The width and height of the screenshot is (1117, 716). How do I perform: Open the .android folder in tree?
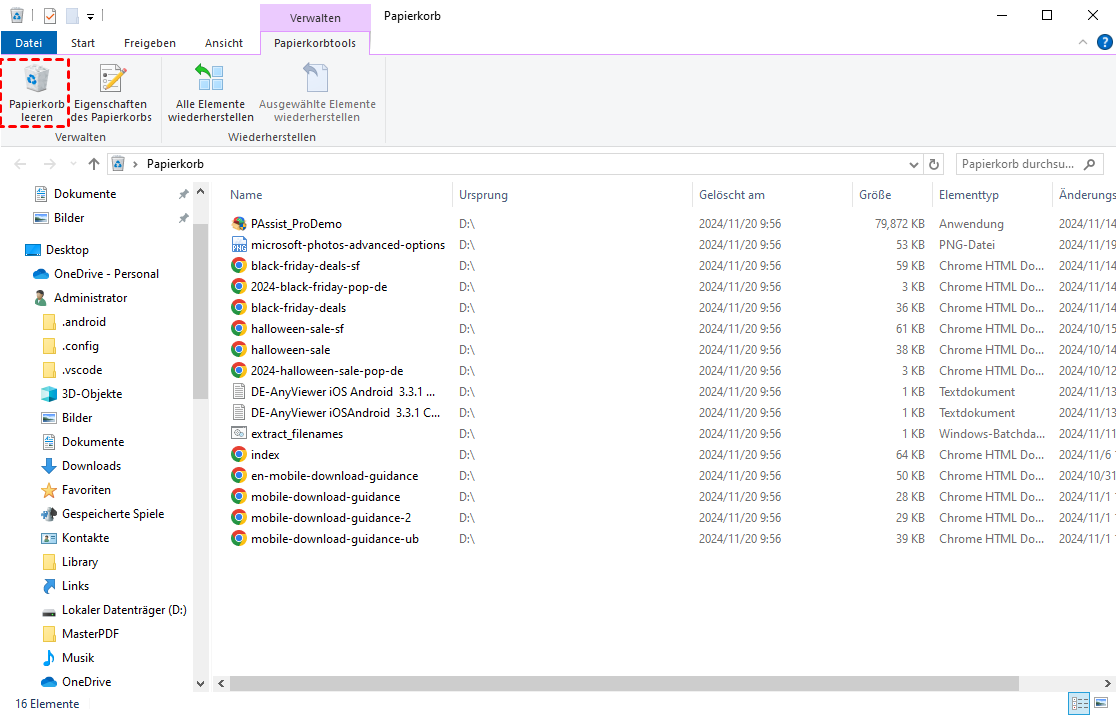[x=83, y=322]
